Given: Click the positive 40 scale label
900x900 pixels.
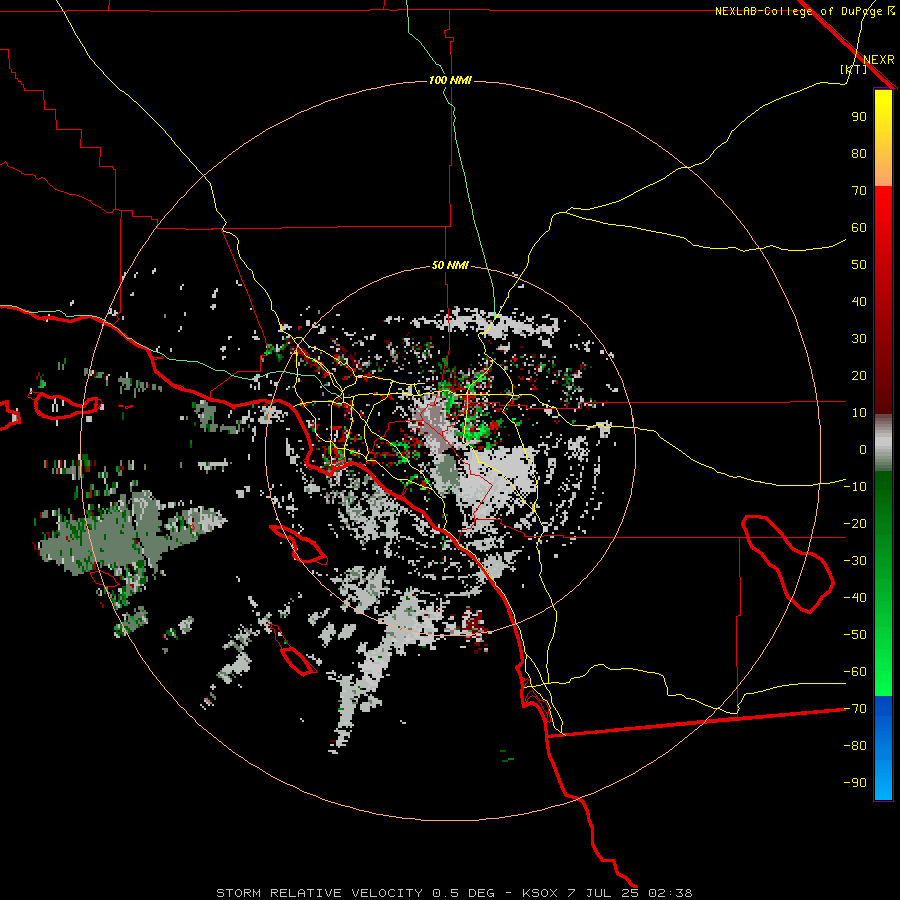Looking at the screenshot, I should [859, 301].
